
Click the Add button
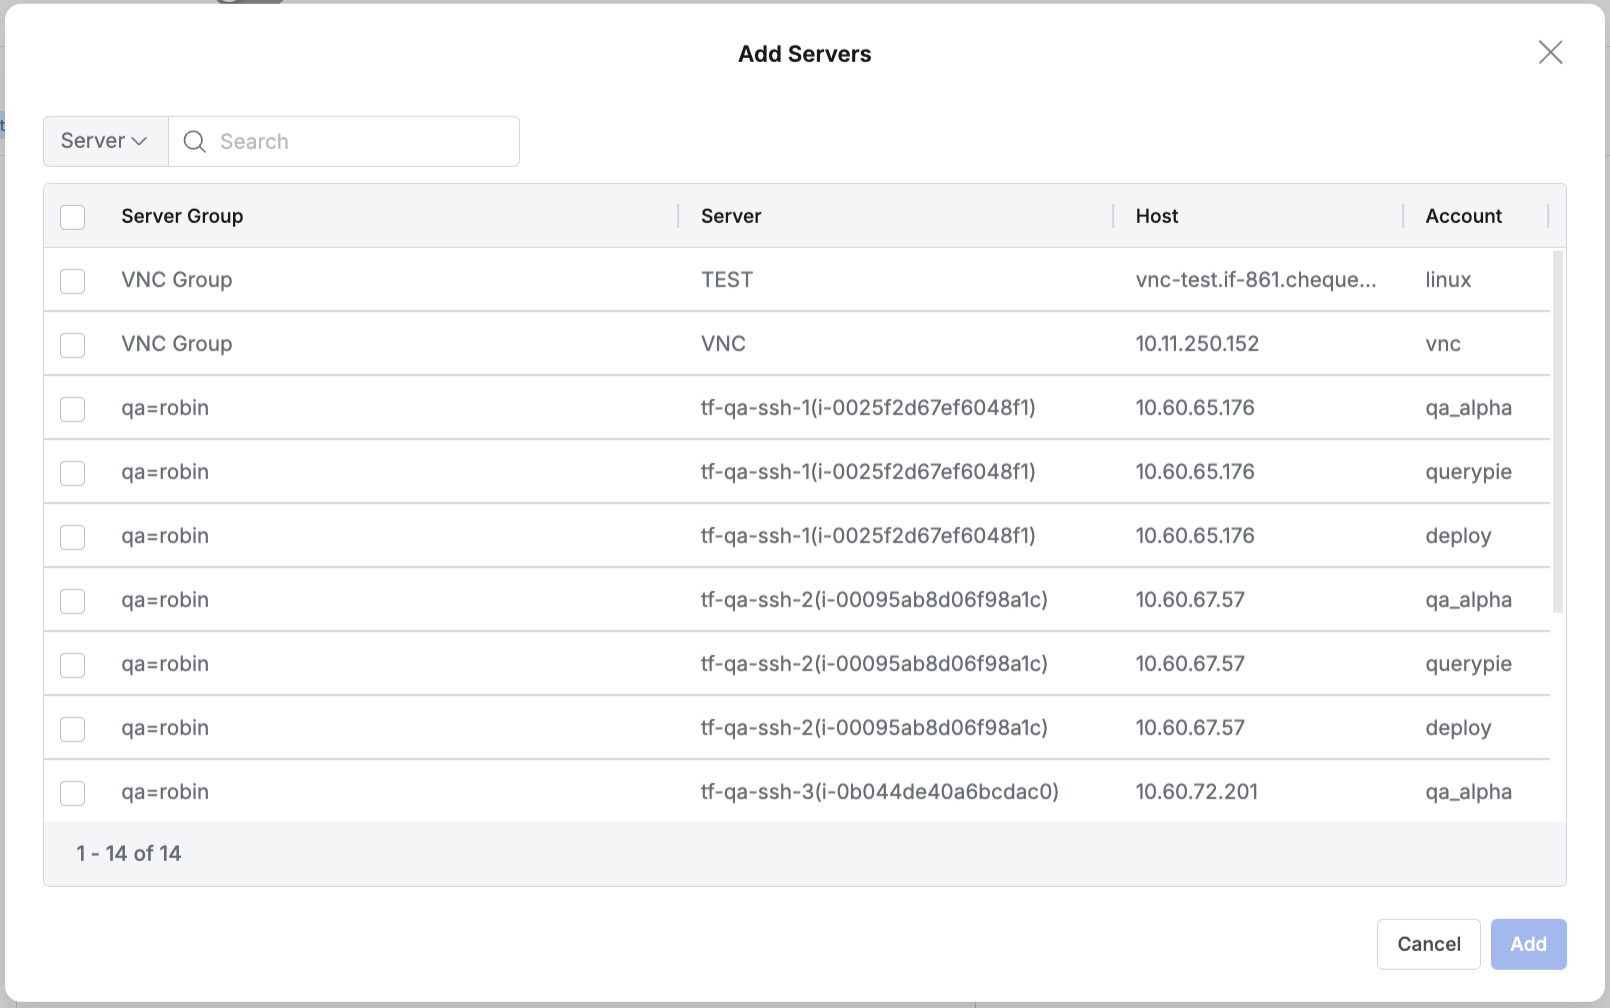coord(1528,944)
